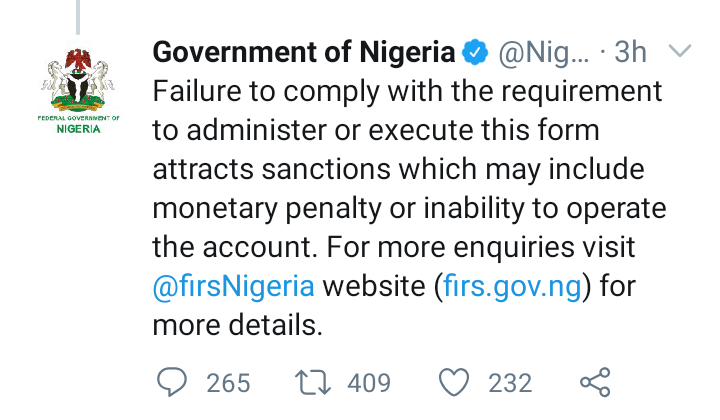Click the blue verified badge
The height and width of the screenshot is (420, 720).
[476, 53]
